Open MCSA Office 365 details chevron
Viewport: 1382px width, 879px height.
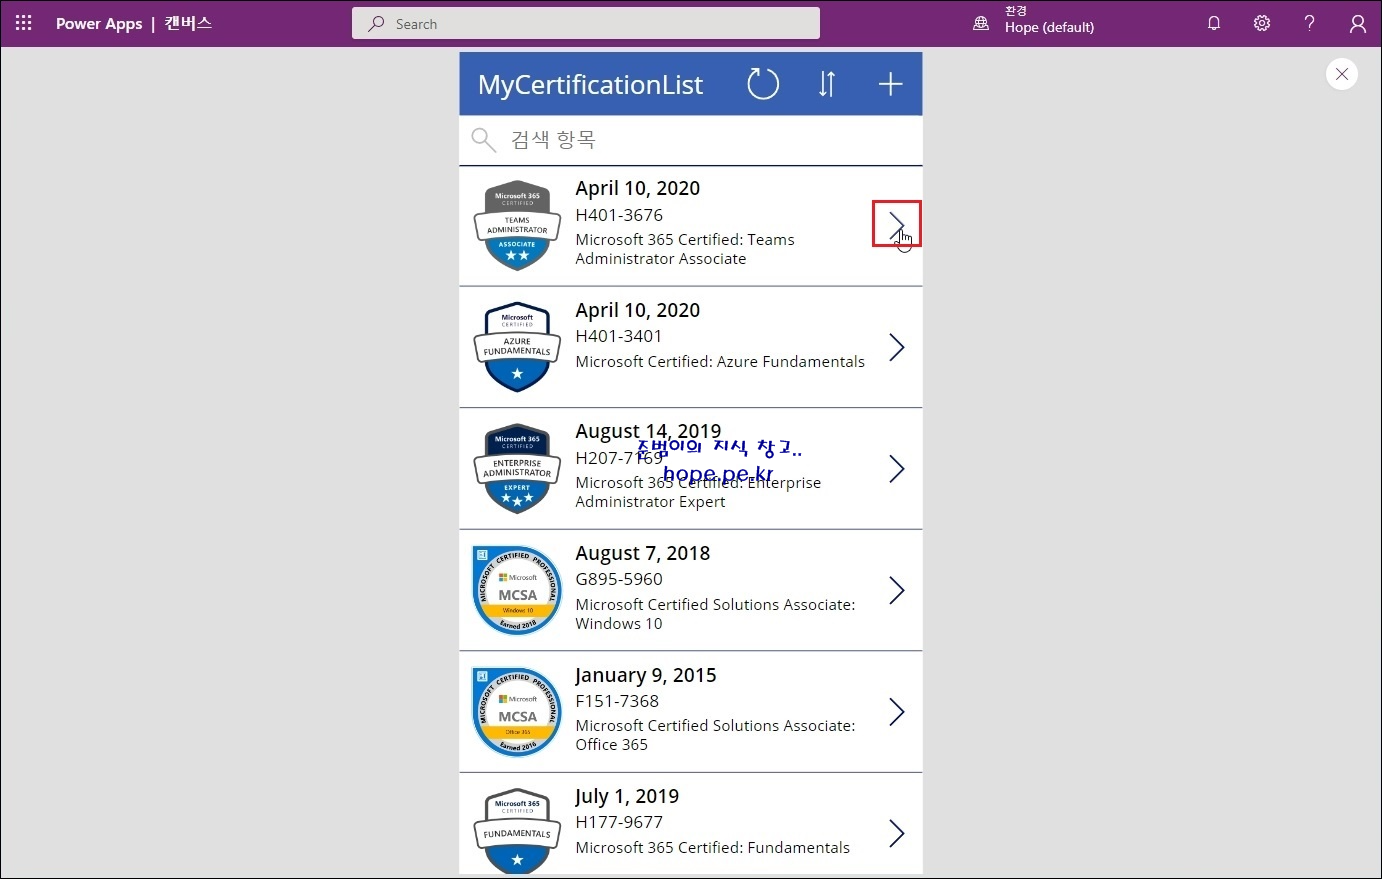tap(896, 712)
